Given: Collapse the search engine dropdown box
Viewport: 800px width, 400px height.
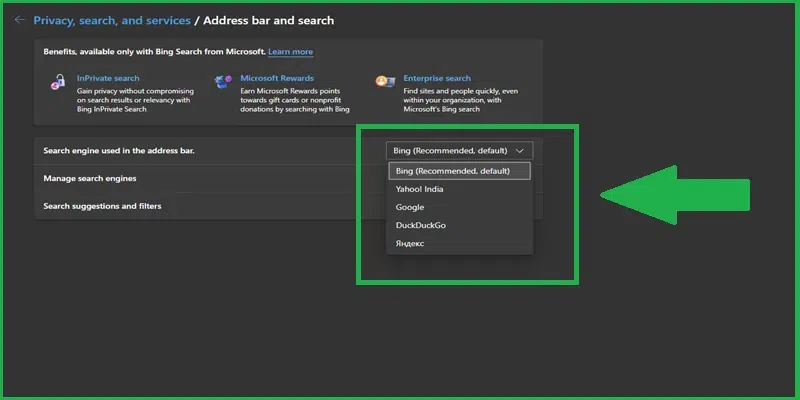Looking at the screenshot, I should click(459, 151).
